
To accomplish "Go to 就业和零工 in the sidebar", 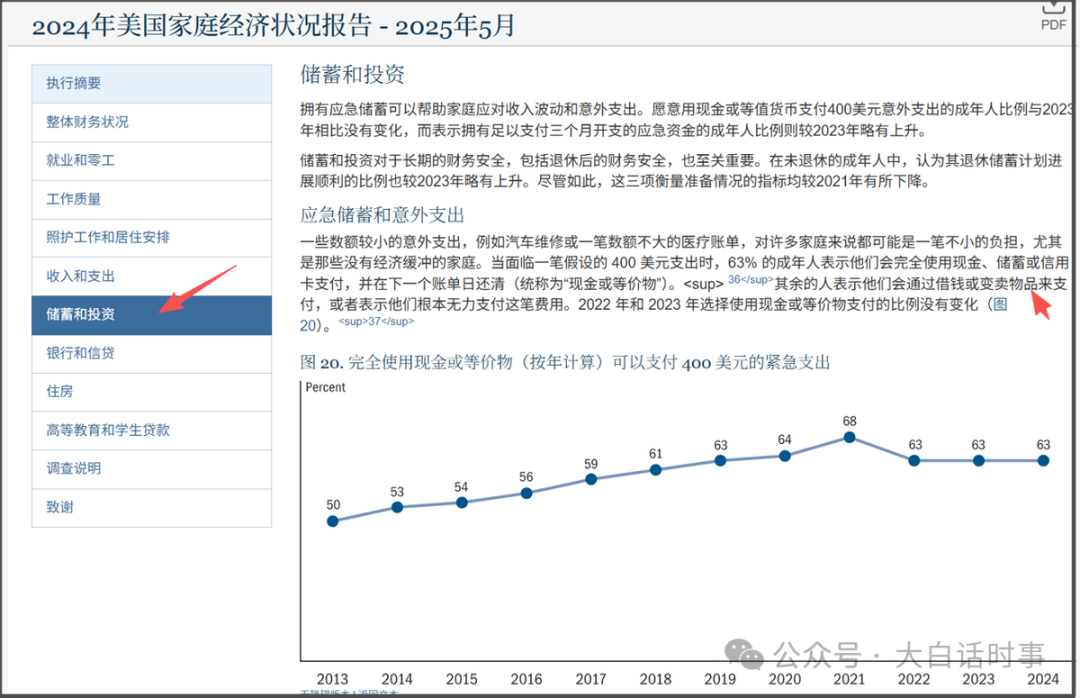I will 152,161.
